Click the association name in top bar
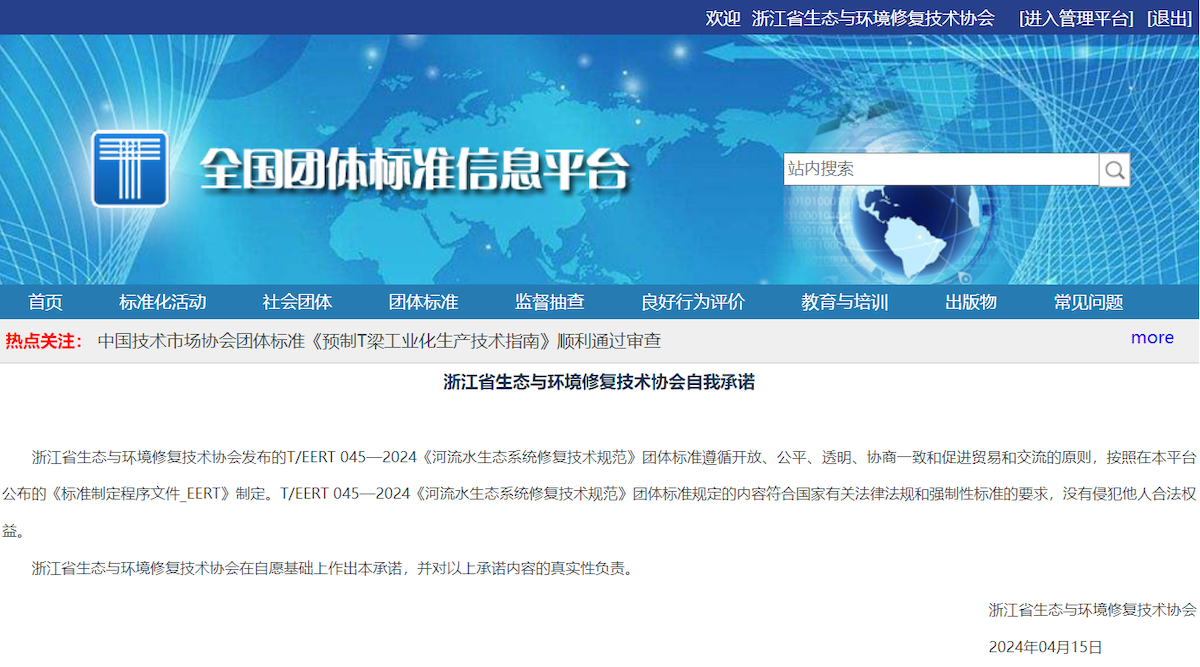The image size is (1200, 667). point(873,18)
